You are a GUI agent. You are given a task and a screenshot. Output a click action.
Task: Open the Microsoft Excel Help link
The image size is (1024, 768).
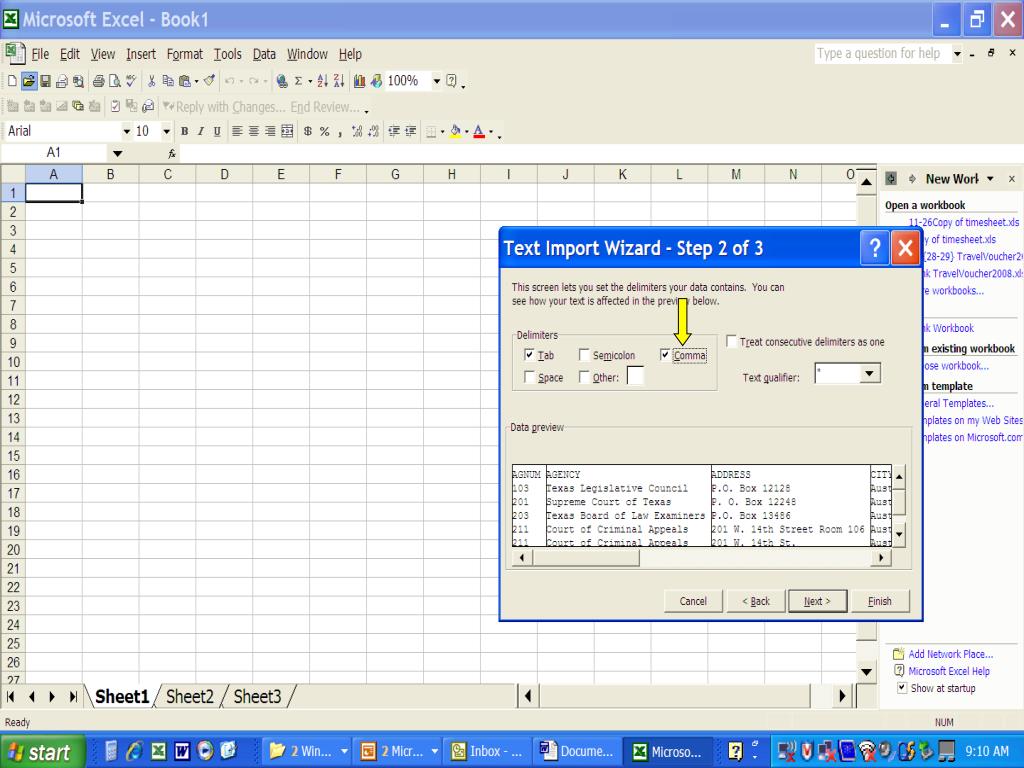click(948, 671)
